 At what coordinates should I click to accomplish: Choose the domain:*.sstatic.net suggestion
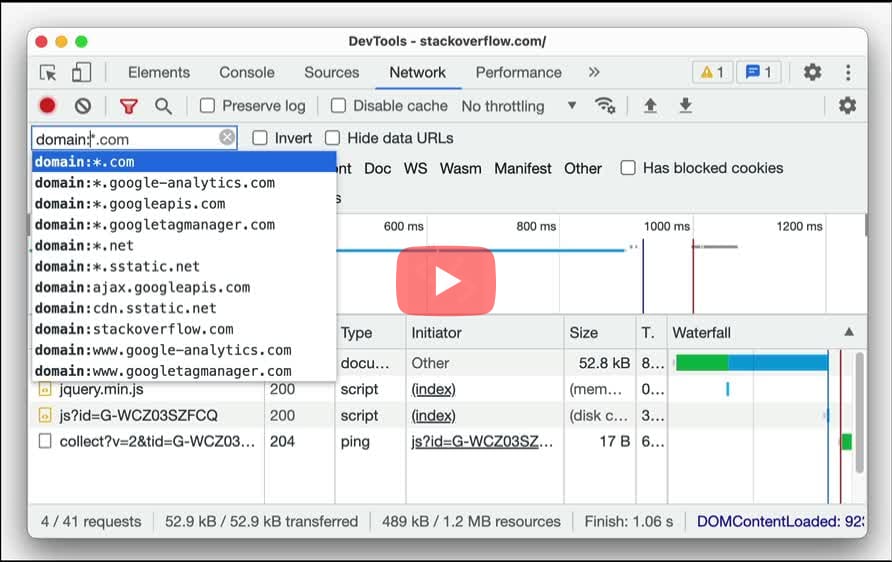coord(184,267)
